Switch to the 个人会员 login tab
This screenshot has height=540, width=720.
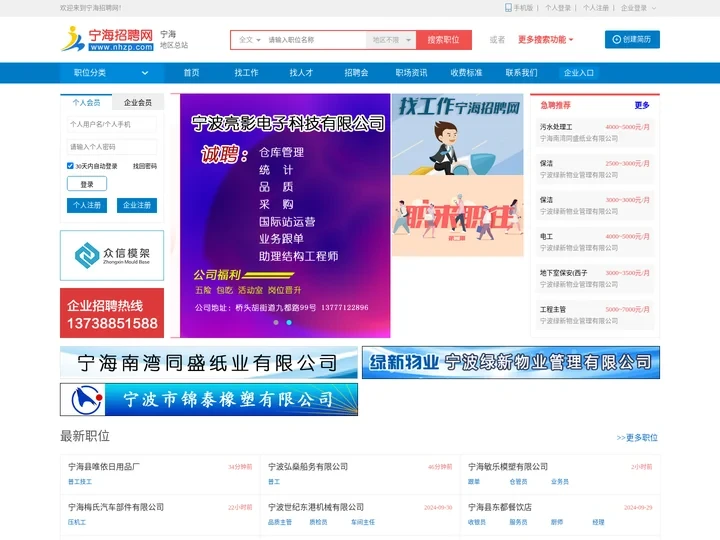pos(86,102)
